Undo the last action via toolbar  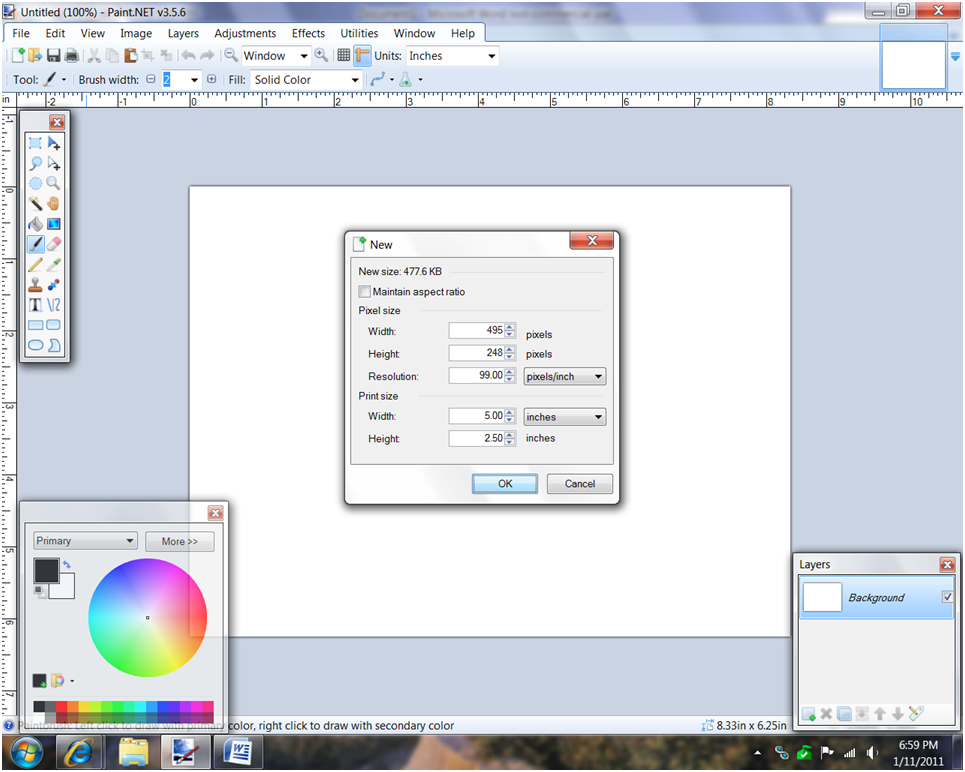pyautogui.click(x=189, y=55)
